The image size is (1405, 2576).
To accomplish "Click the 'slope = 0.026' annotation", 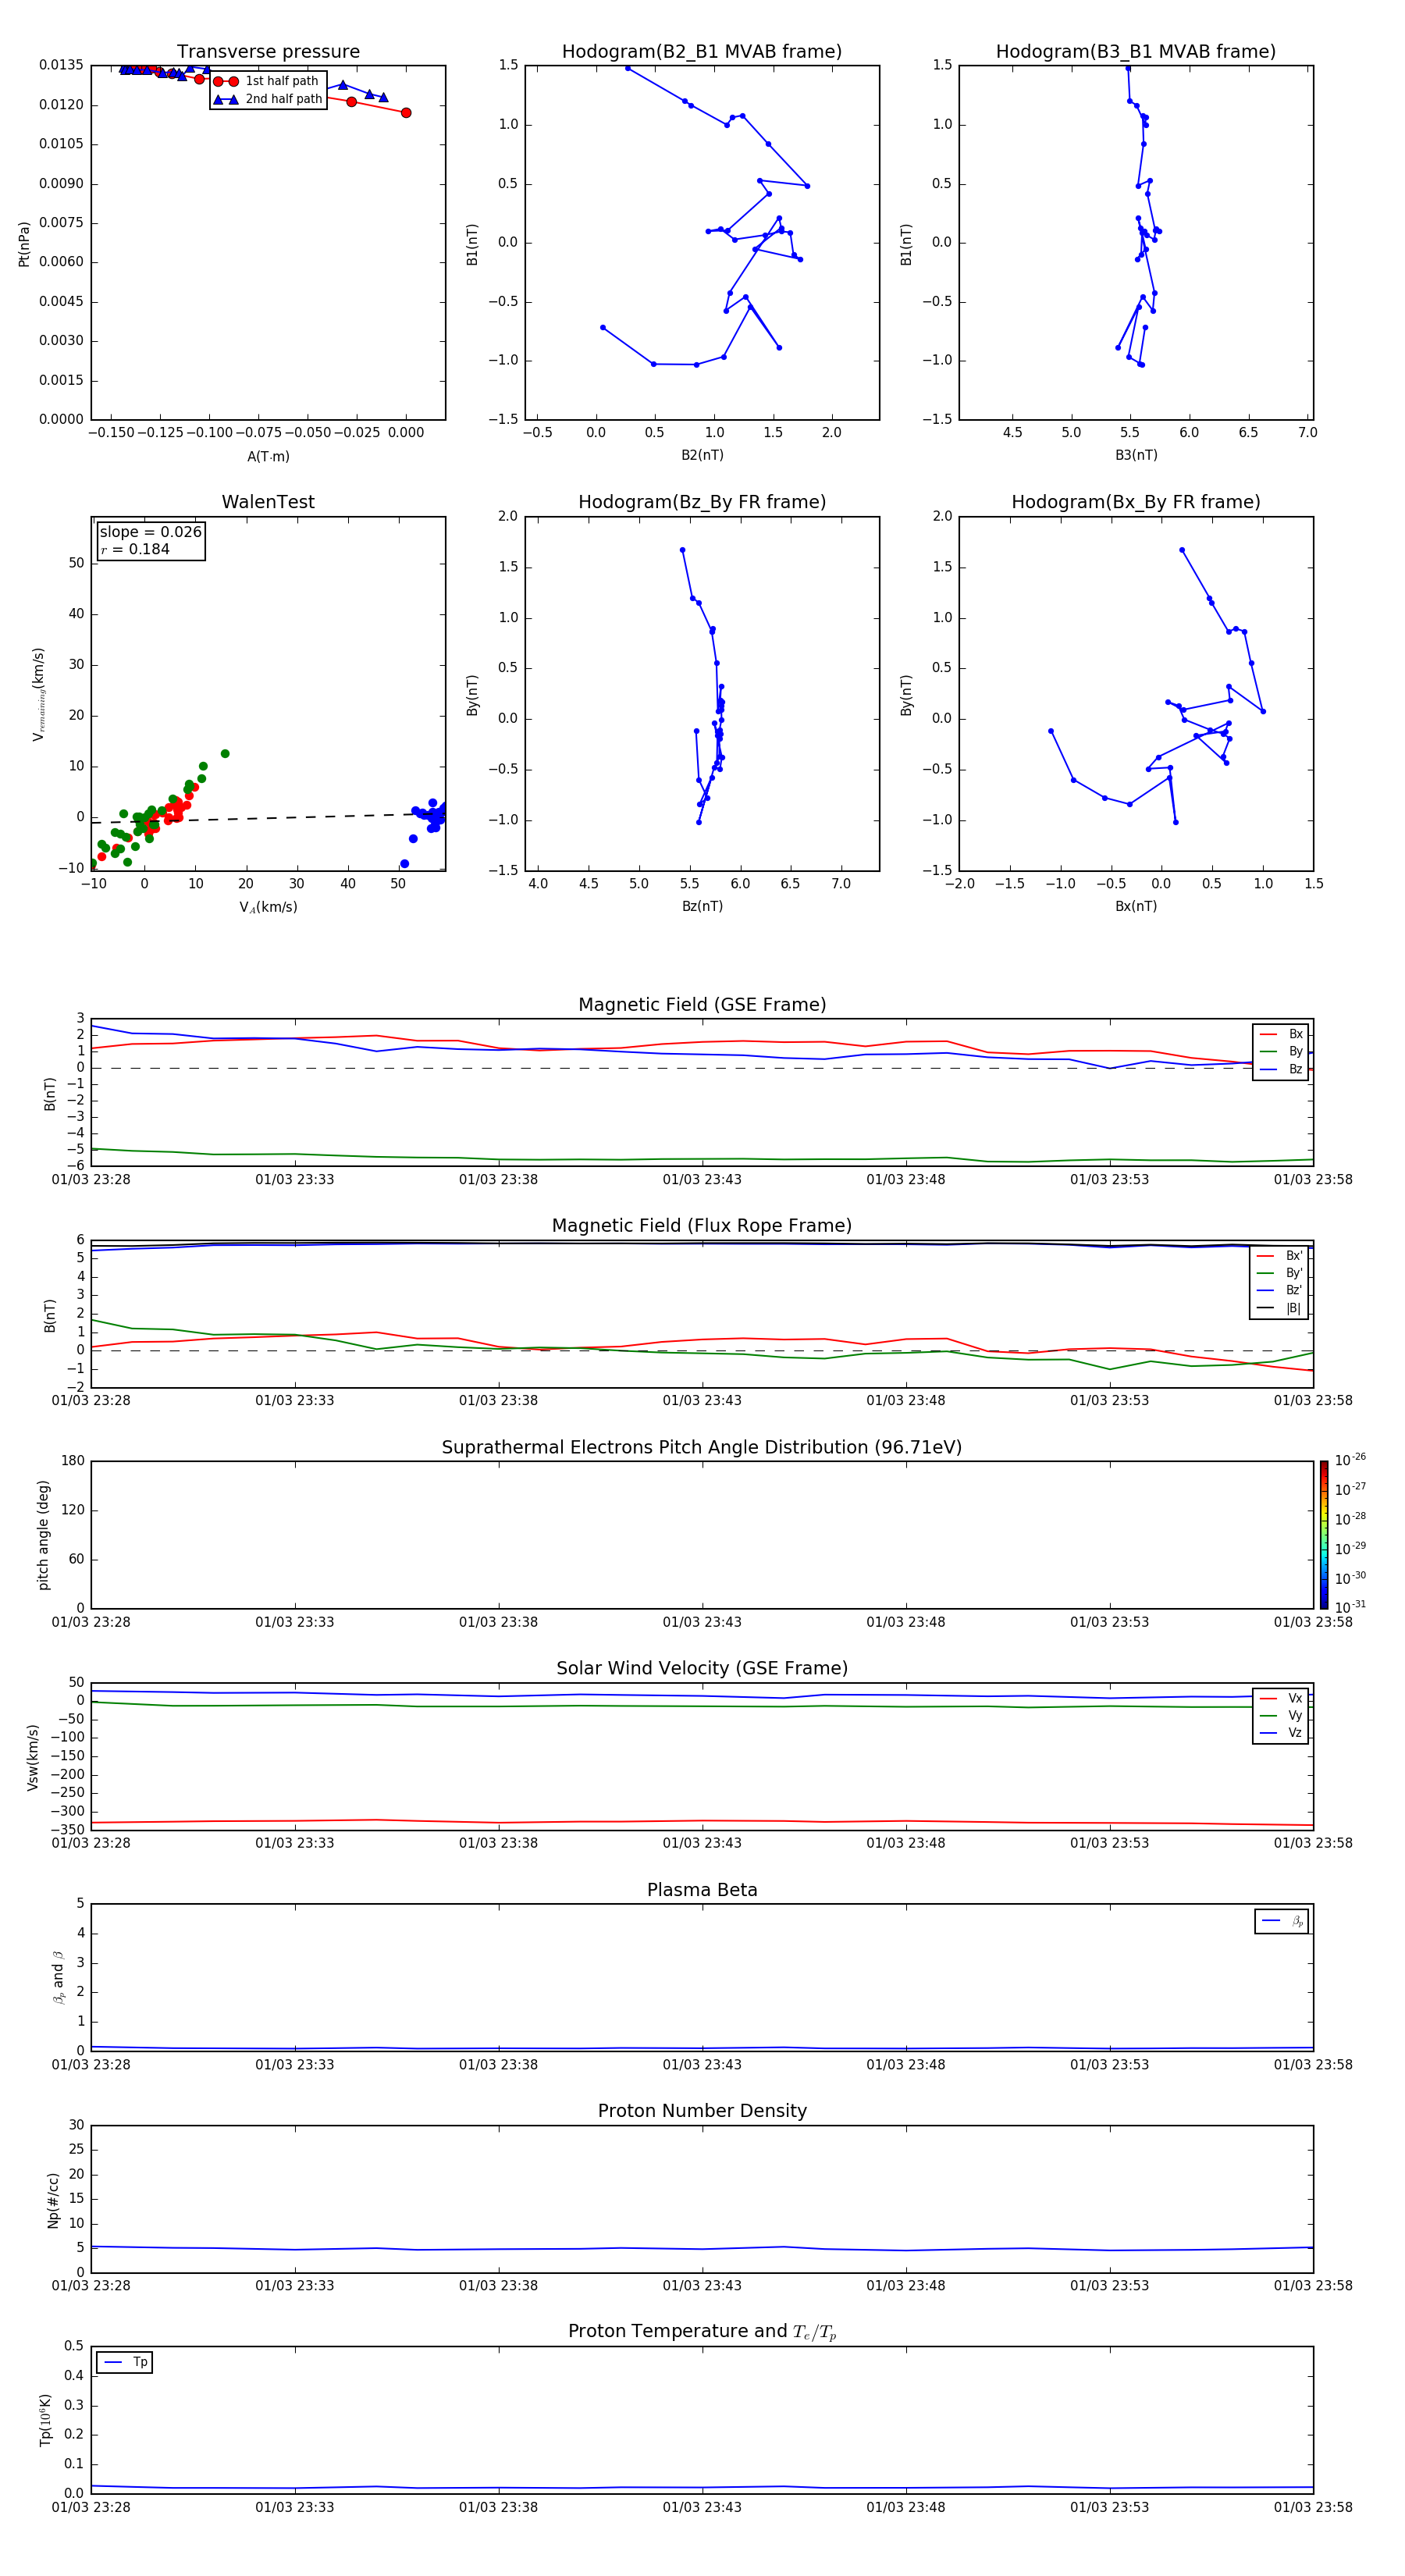I will [150, 532].
